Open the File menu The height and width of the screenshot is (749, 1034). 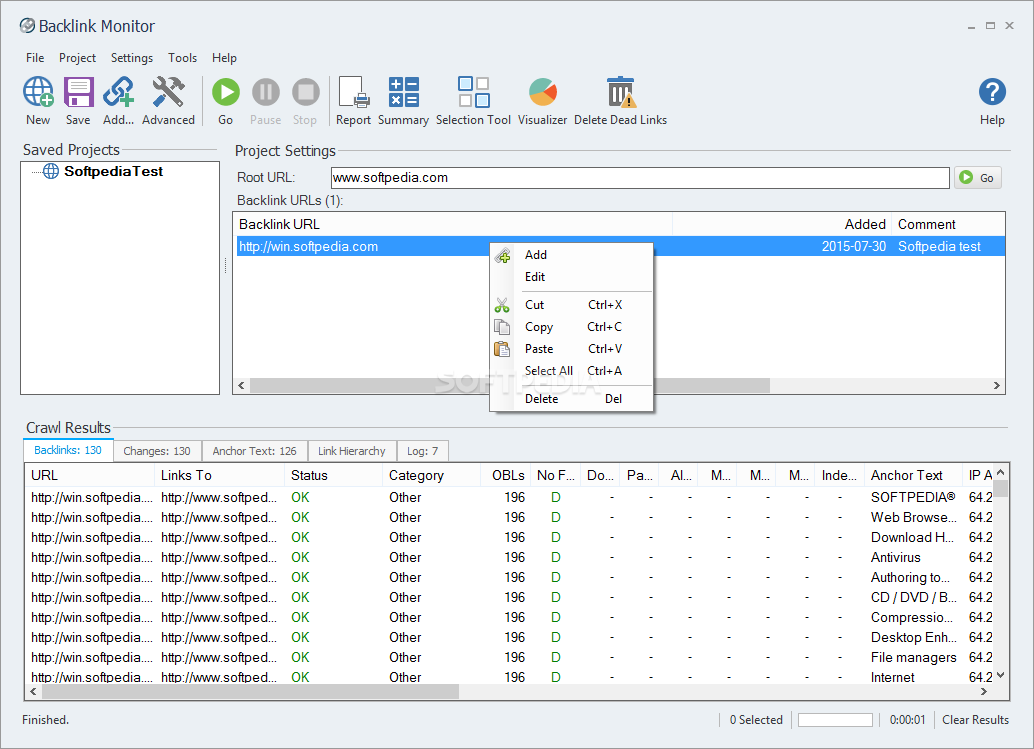coord(35,58)
